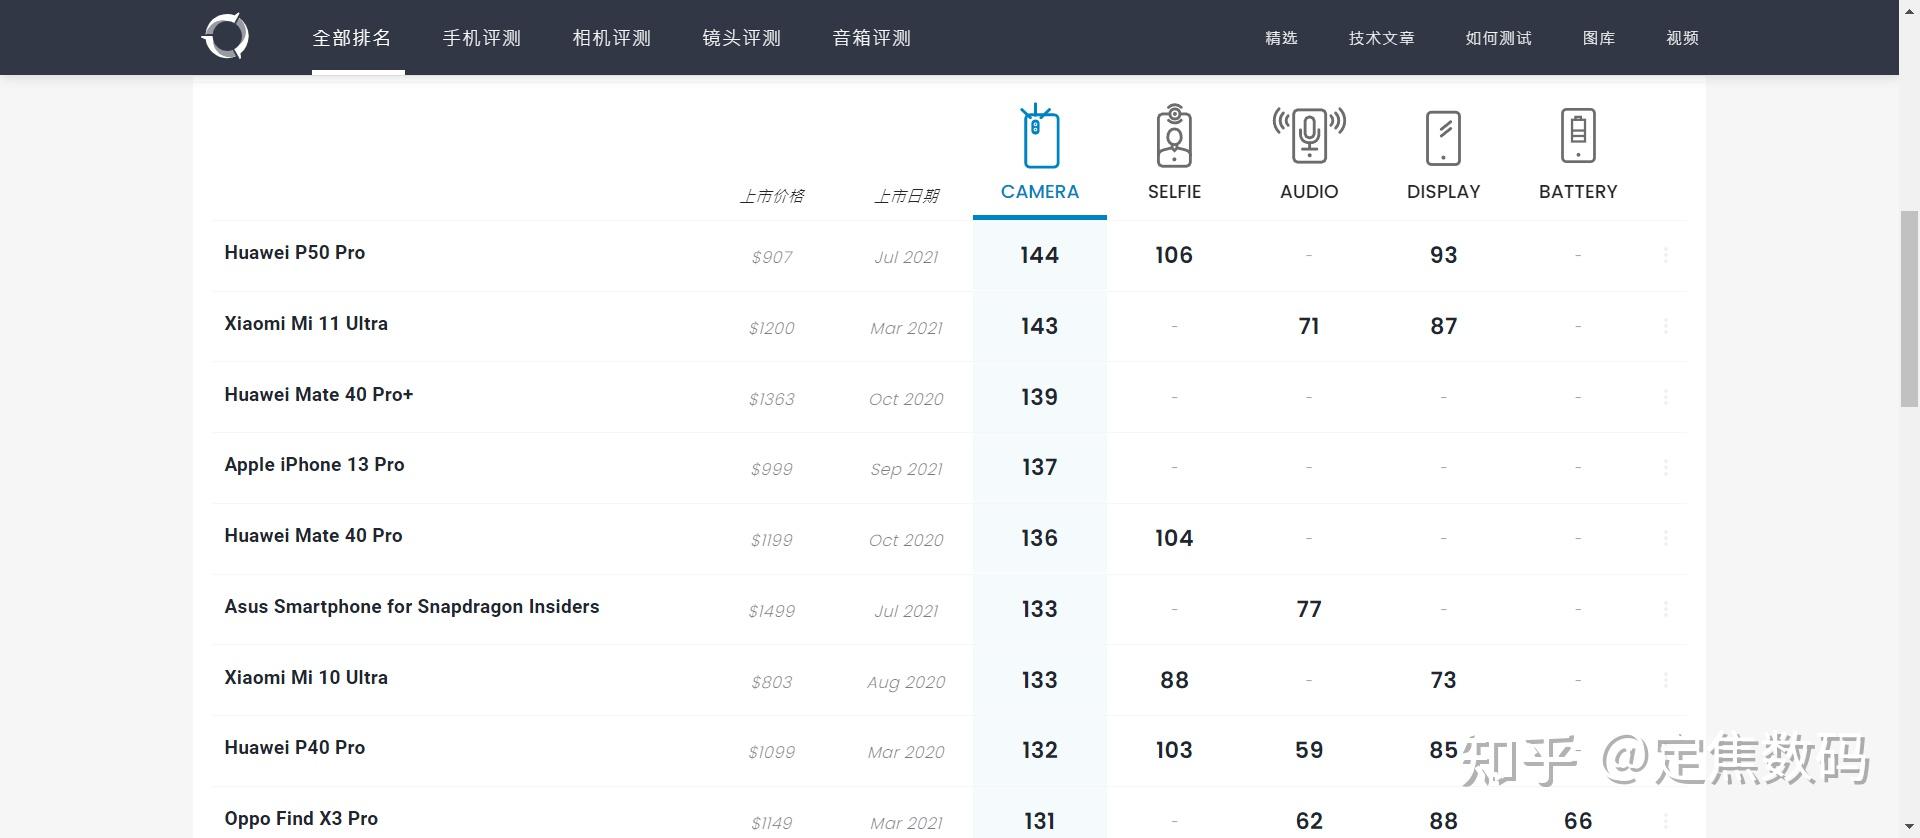Viewport: 1920px width, 838px height.
Task: Go to 视频 in the top navigation
Action: 1682,38
